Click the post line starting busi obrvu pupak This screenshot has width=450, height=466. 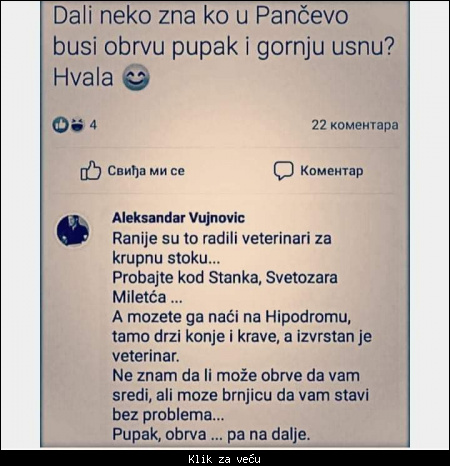click(x=223, y=47)
